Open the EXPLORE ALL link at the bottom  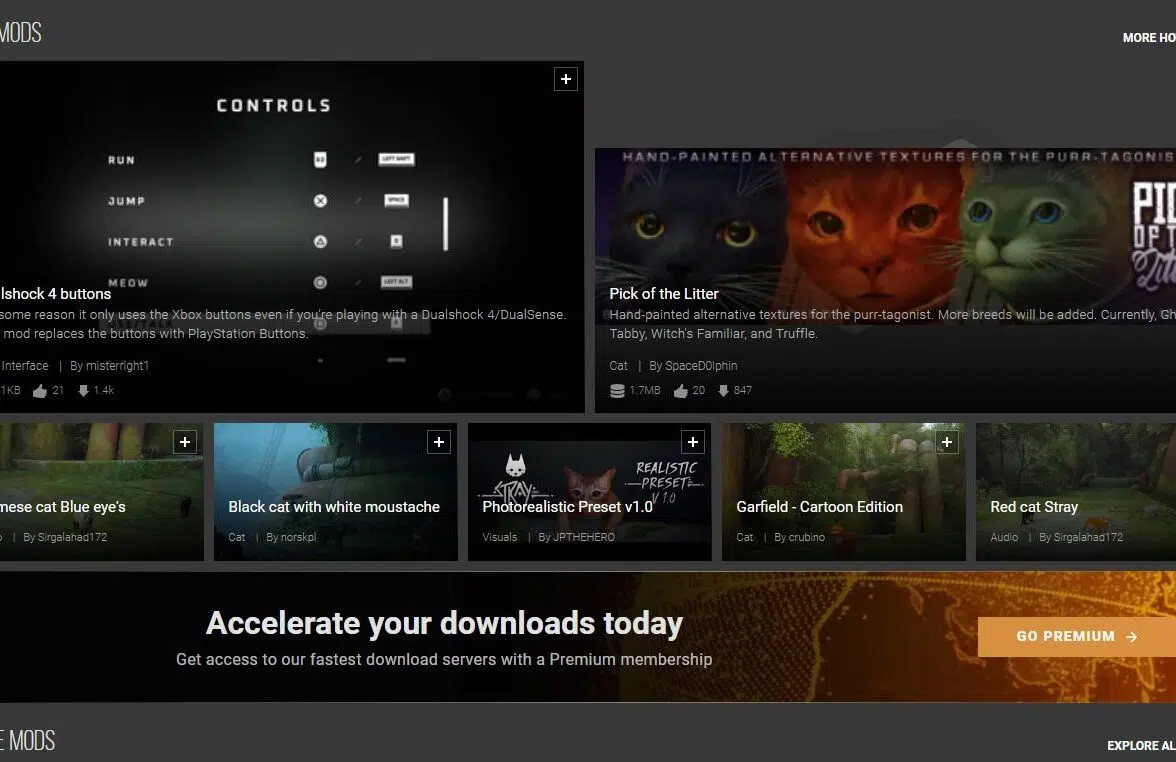[1142, 746]
